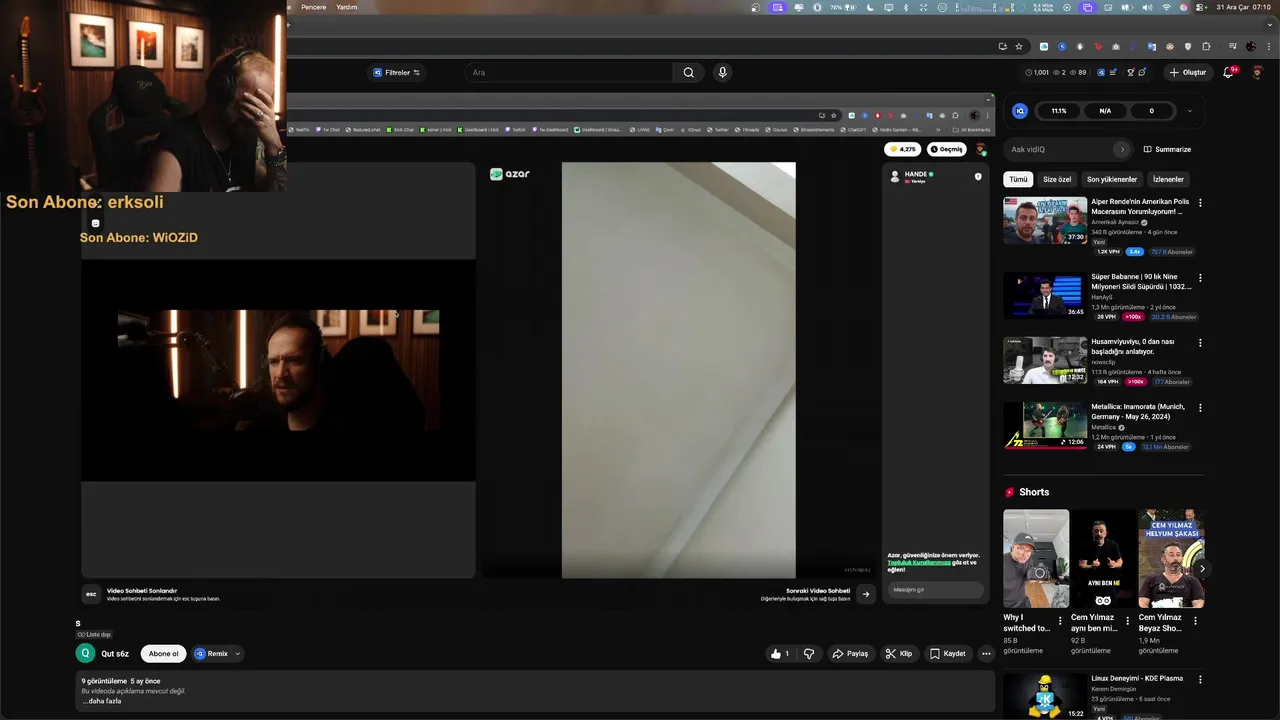Select the İzlenenler filter chip
1280x720 pixels.
tap(1168, 179)
